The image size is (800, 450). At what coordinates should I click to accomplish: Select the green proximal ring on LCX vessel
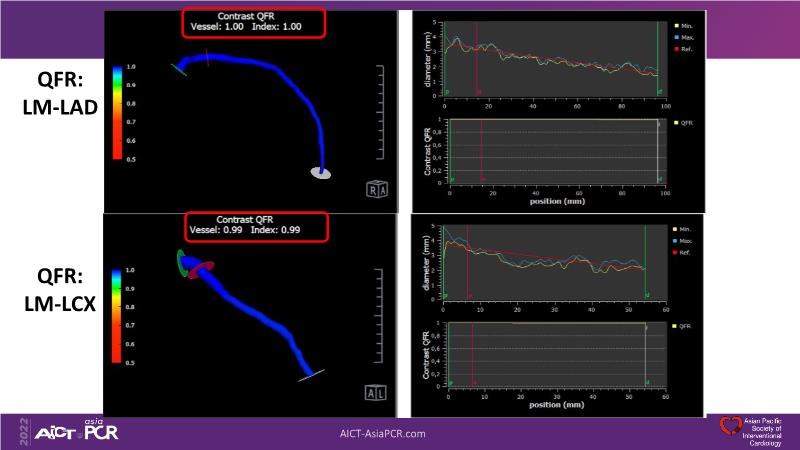181,263
